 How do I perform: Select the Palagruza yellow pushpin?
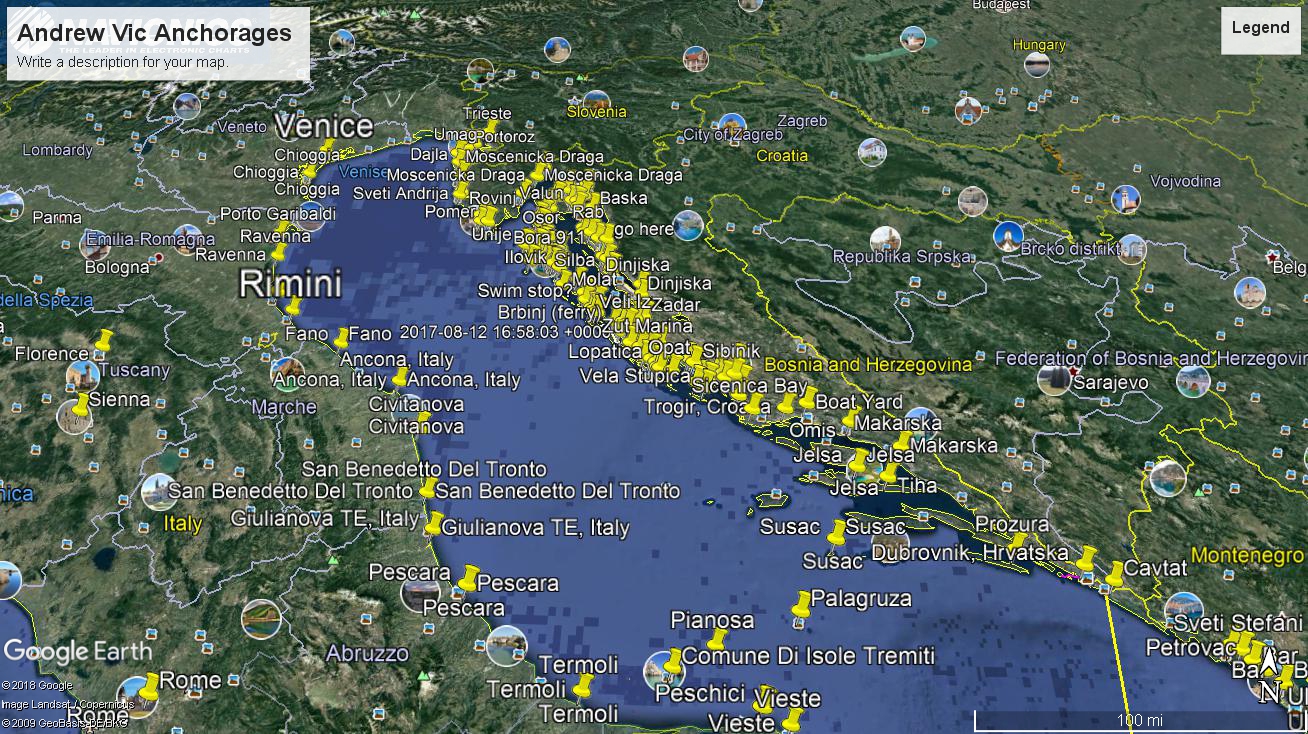(x=800, y=605)
